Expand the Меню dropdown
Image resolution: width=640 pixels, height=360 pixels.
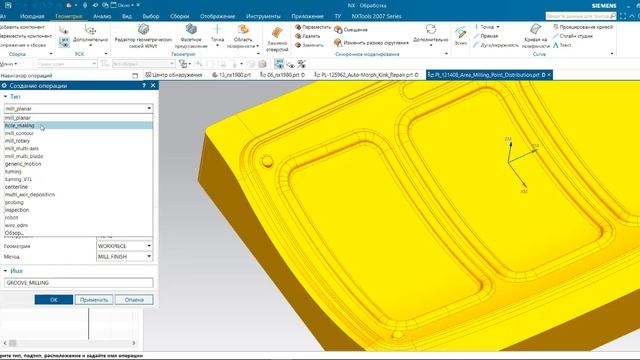(x=9, y=64)
